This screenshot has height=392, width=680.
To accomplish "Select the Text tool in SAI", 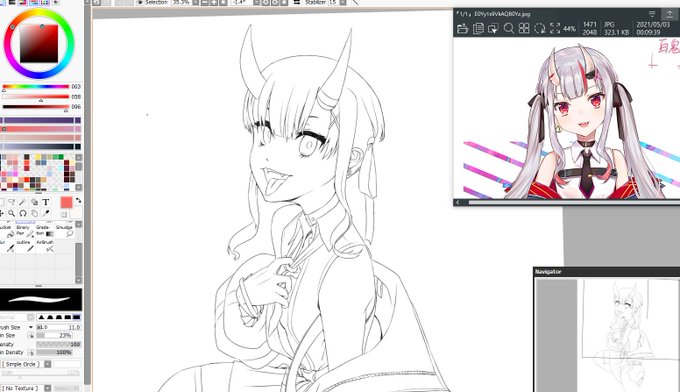I will pos(46,202).
